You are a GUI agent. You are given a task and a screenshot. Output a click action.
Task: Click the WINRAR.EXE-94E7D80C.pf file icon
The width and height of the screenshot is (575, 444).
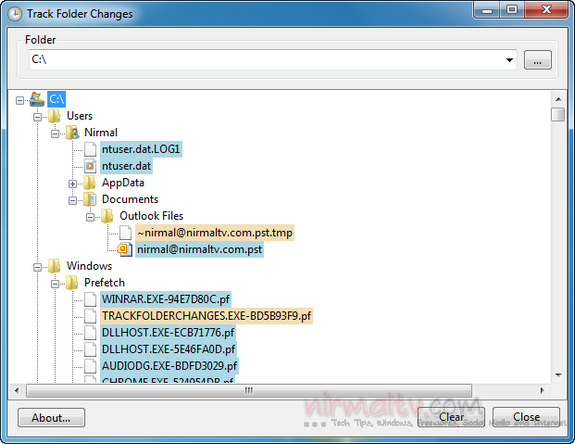tap(90, 300)
